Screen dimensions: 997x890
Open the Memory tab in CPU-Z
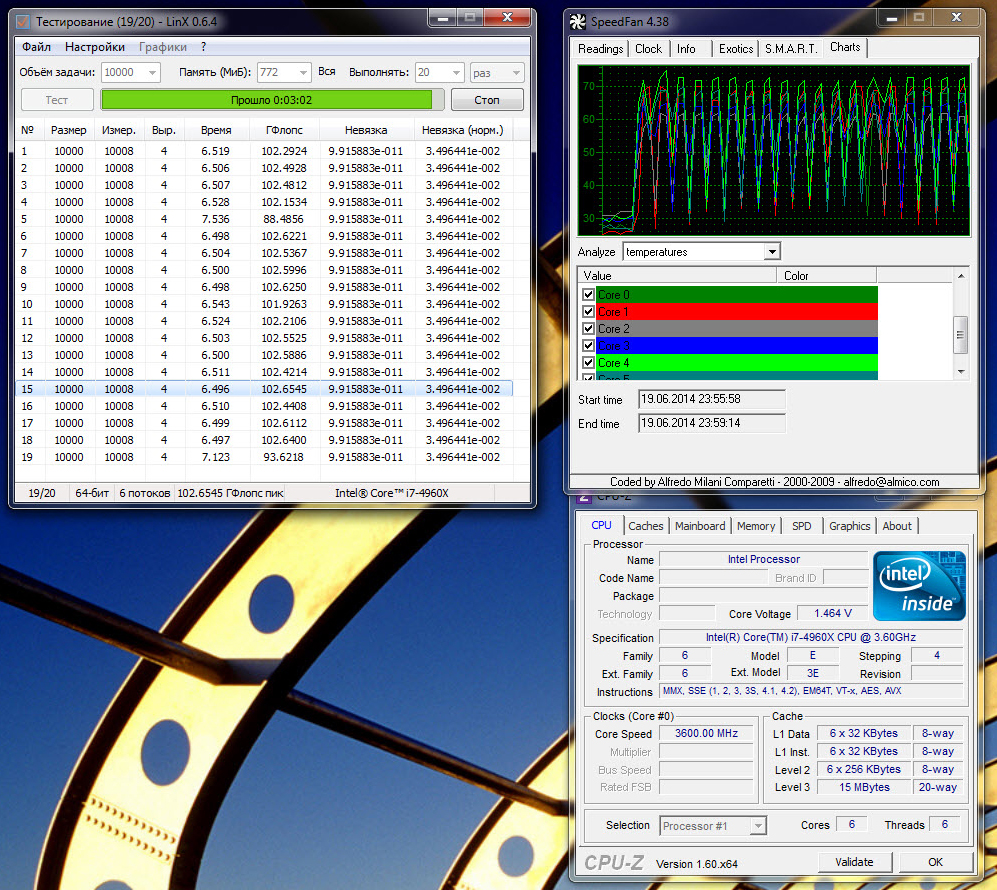click(756, 526)
